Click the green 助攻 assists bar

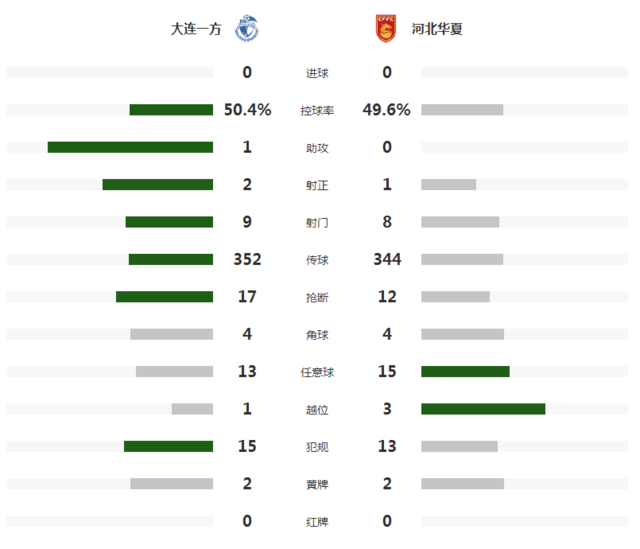pyautogui.click(x=130, y=147)
